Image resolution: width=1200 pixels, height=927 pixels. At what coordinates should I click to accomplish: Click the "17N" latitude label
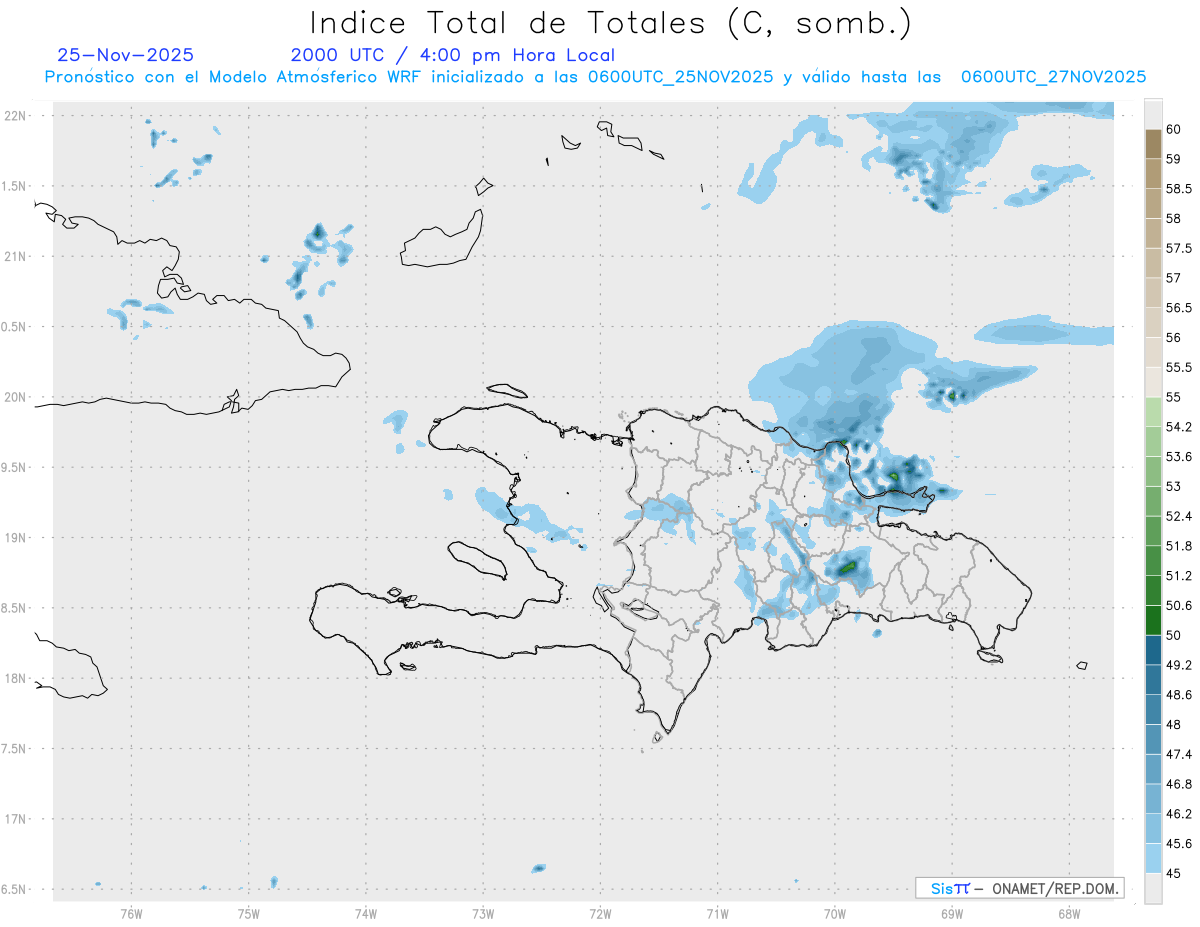[16, 819]
